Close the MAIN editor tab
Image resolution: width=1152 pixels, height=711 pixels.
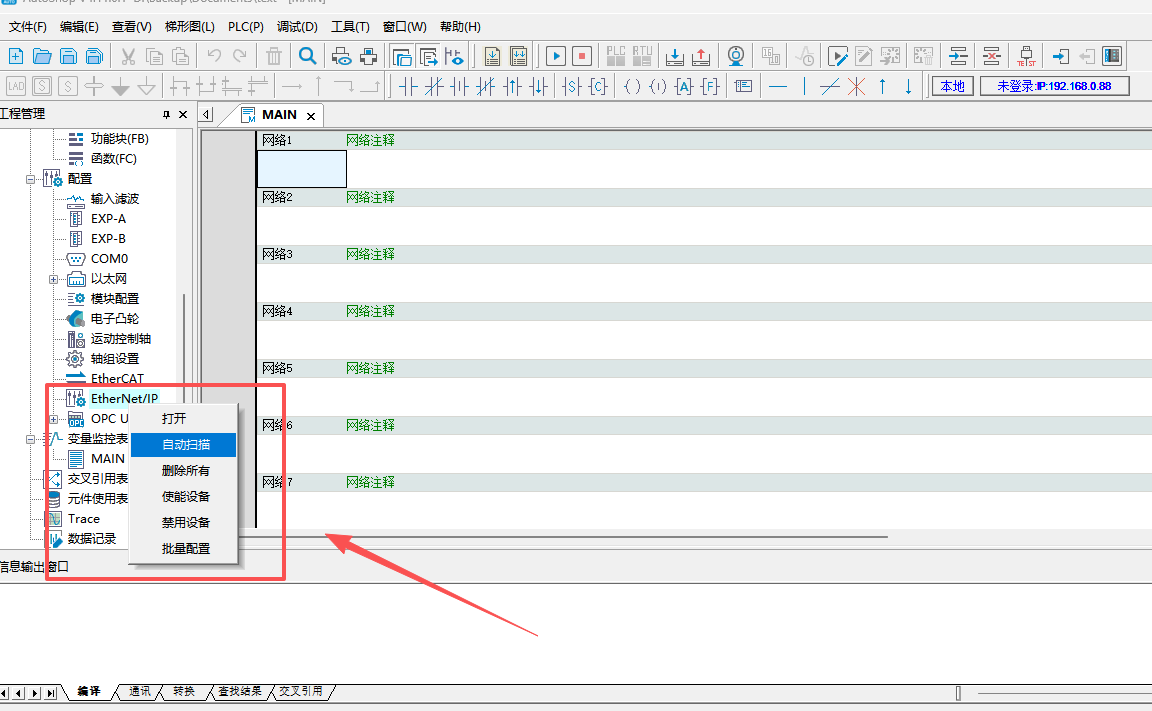311,116
